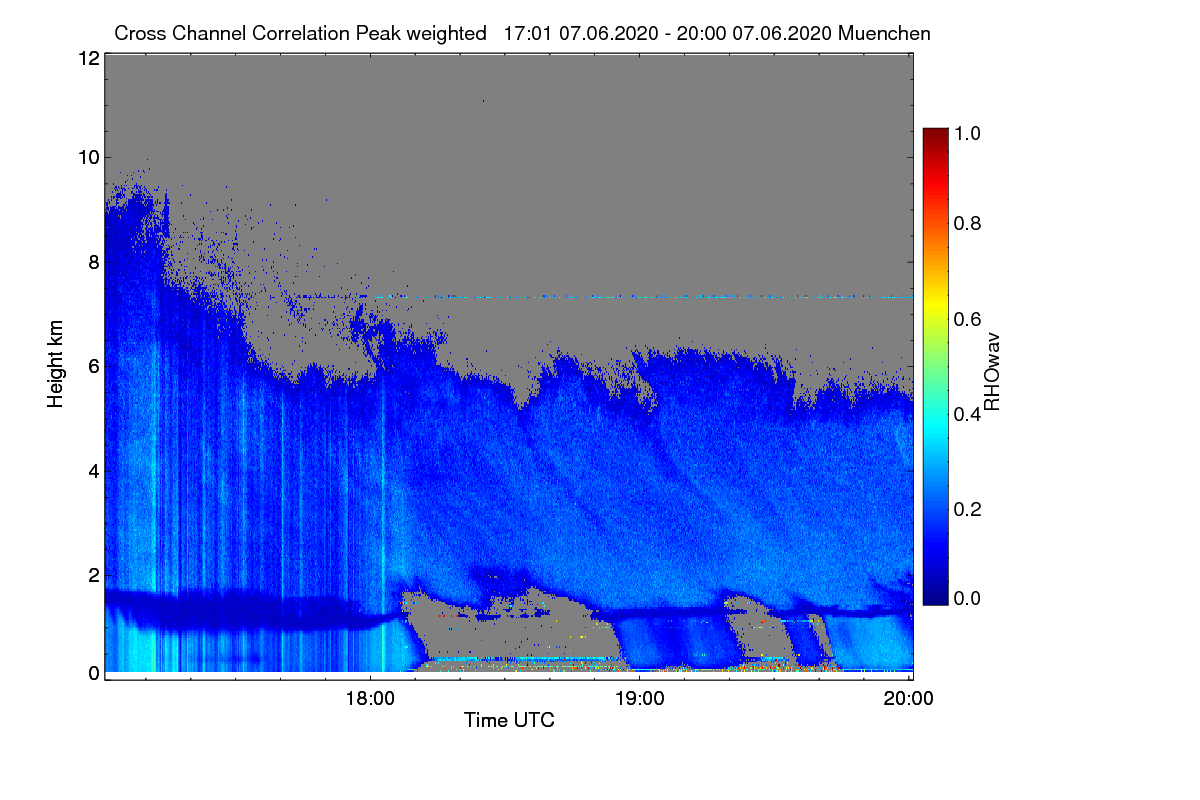
Task: Click the 'RHOwav' colorbar label
Action: coord(992,372)
